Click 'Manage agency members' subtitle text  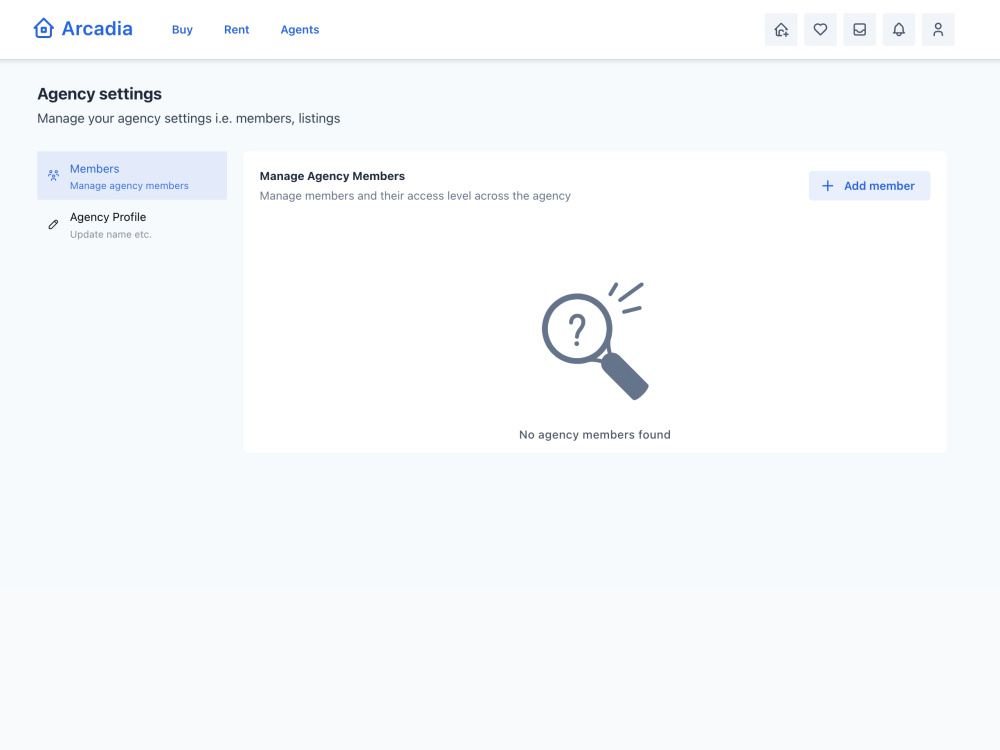129,186
